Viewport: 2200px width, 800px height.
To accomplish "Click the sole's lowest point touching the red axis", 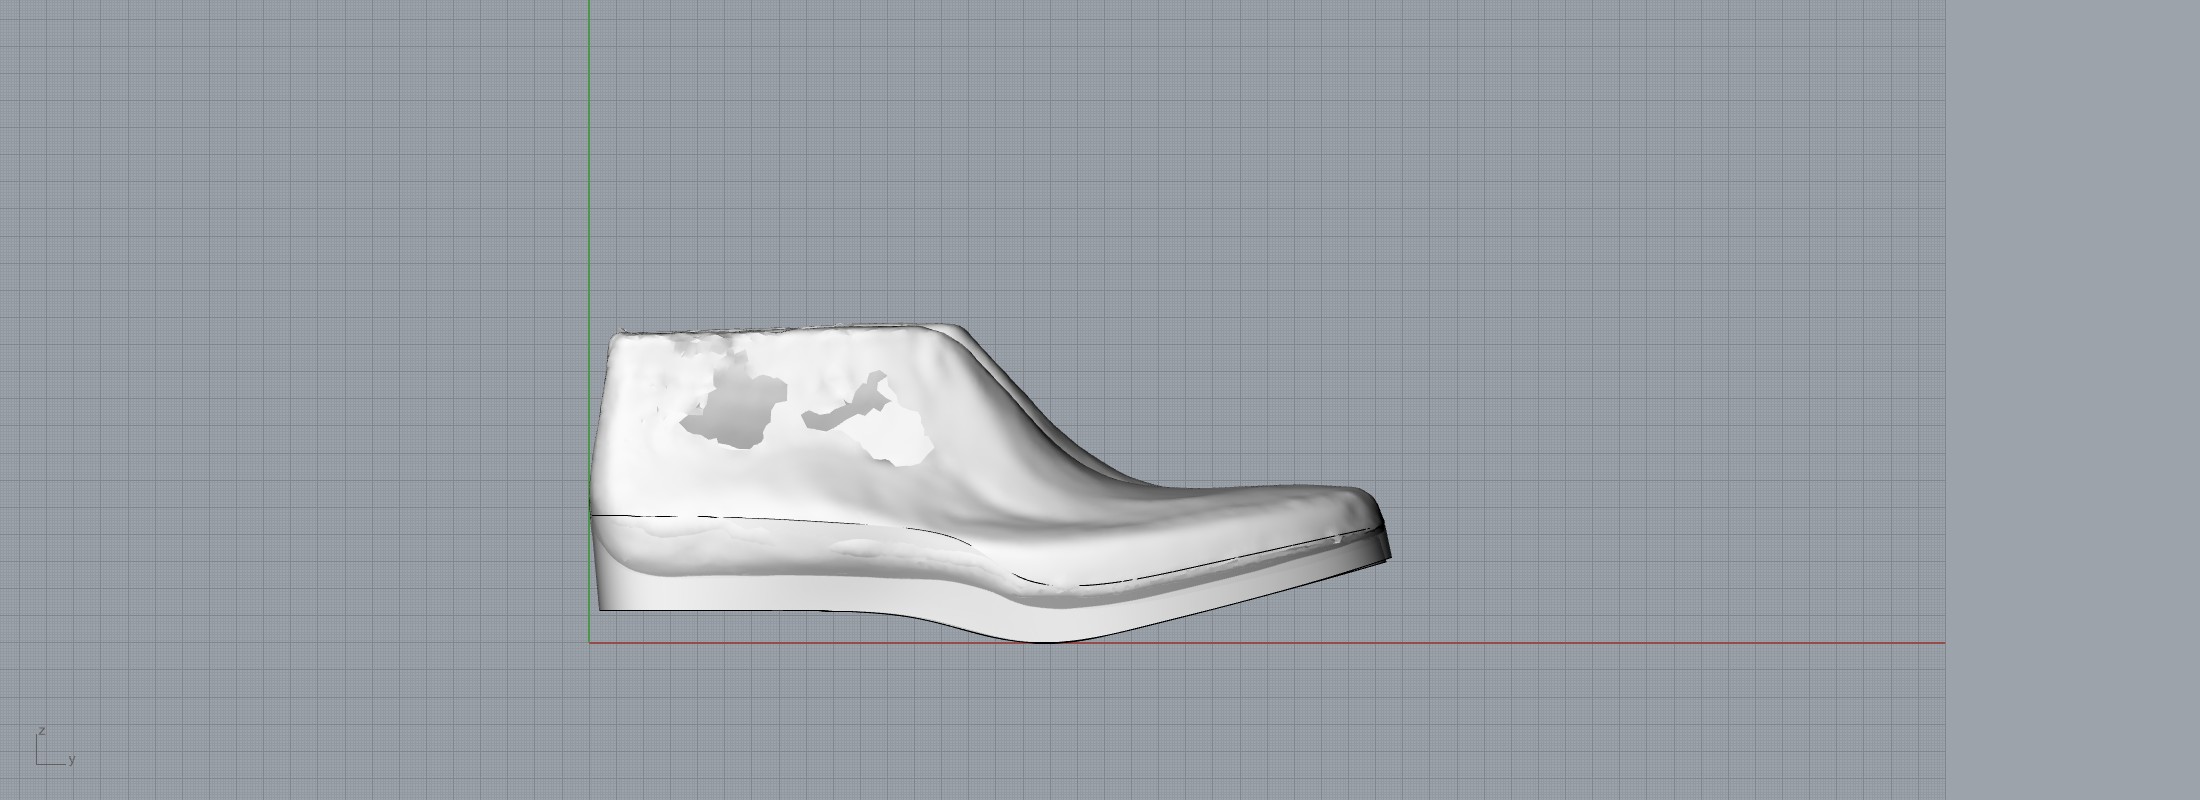I will pos(1045,640).
